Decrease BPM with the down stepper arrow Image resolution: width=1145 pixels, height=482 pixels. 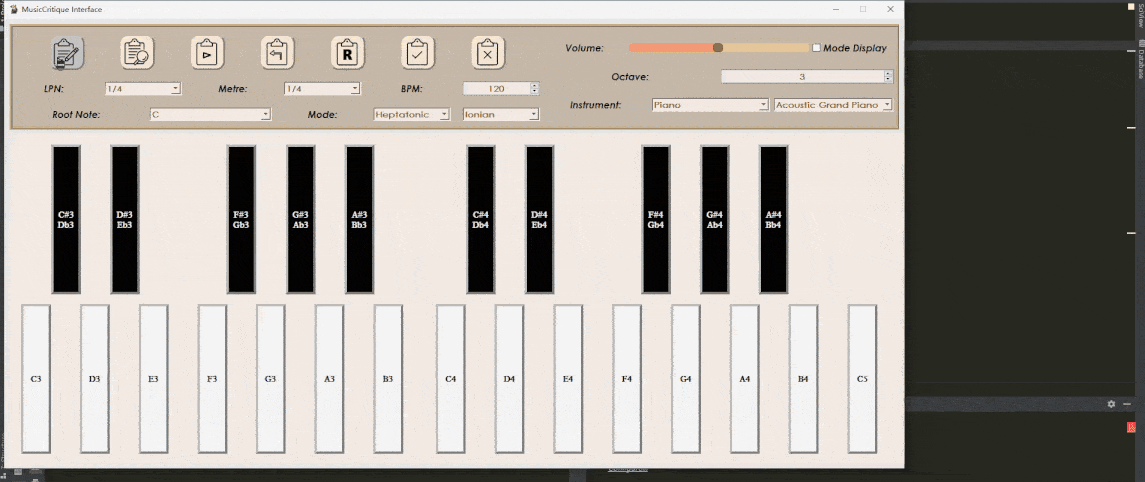pos(535,91)
